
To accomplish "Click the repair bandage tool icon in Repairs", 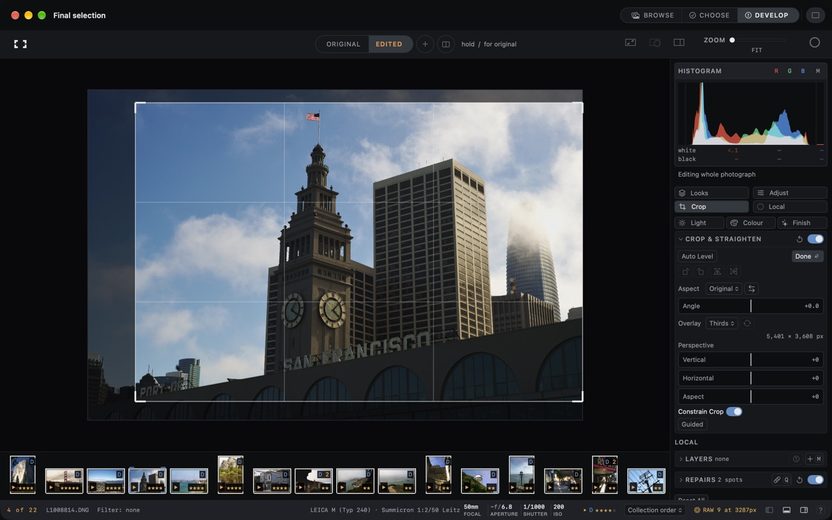I will [776, 480].
